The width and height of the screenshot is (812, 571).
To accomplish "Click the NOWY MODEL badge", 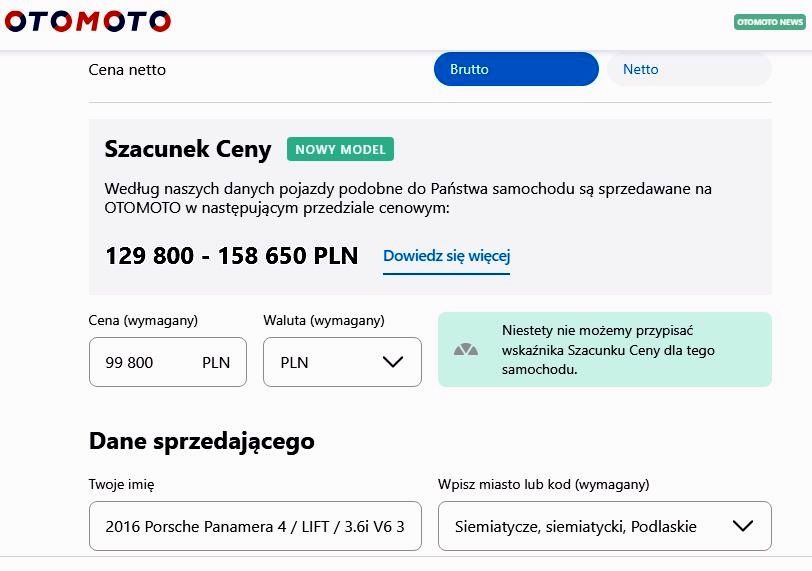I will pyautogui.click(x=340, y=149).
